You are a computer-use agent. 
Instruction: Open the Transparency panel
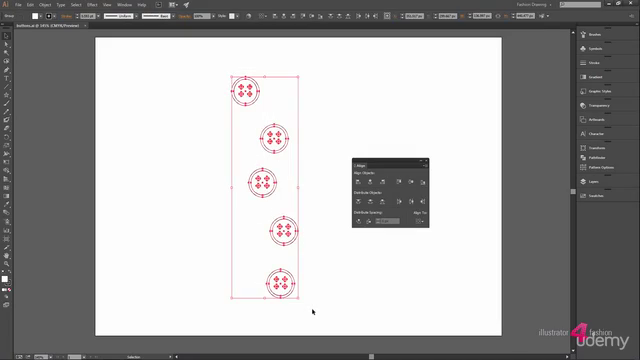pos(595,105)
